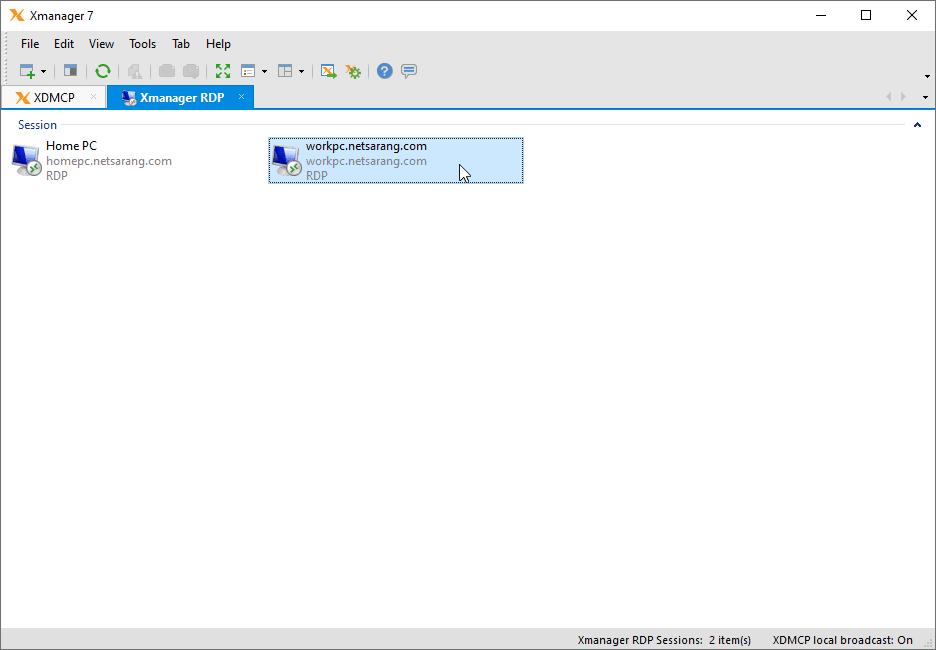
Task: Select the workpc.netsarang.com session icon
Action: 287,161
